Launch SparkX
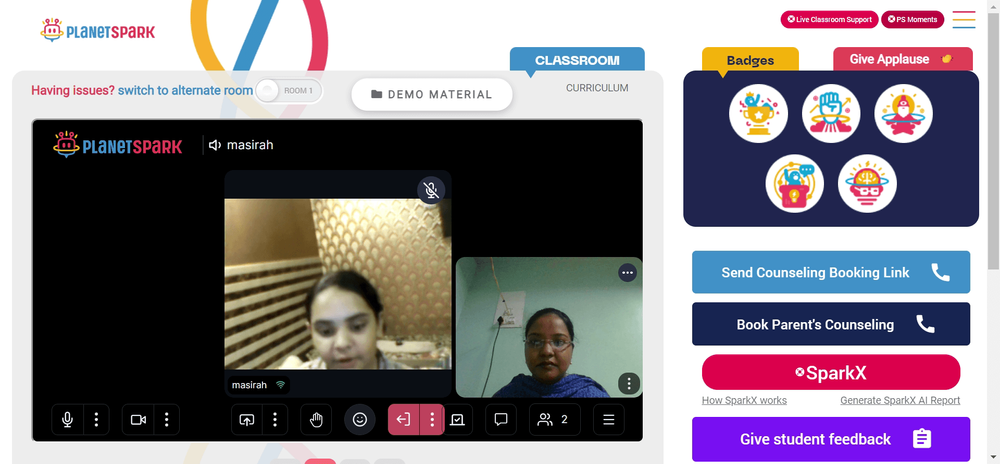The image size is (1000, 464). pyautogui.click(x=831, y=372)
